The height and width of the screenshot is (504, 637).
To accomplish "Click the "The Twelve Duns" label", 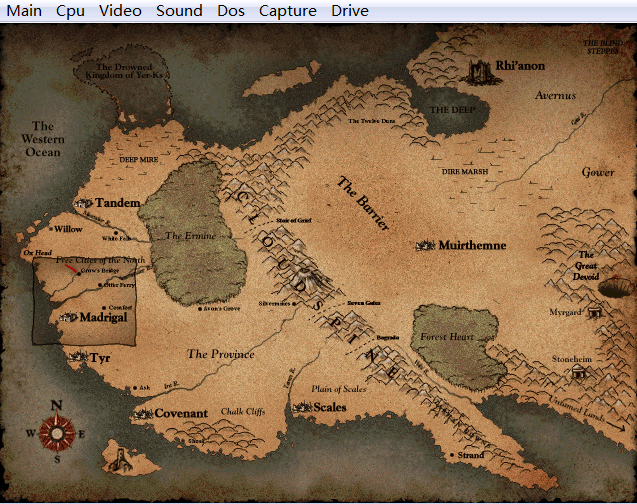I will [x=371, y=121].
